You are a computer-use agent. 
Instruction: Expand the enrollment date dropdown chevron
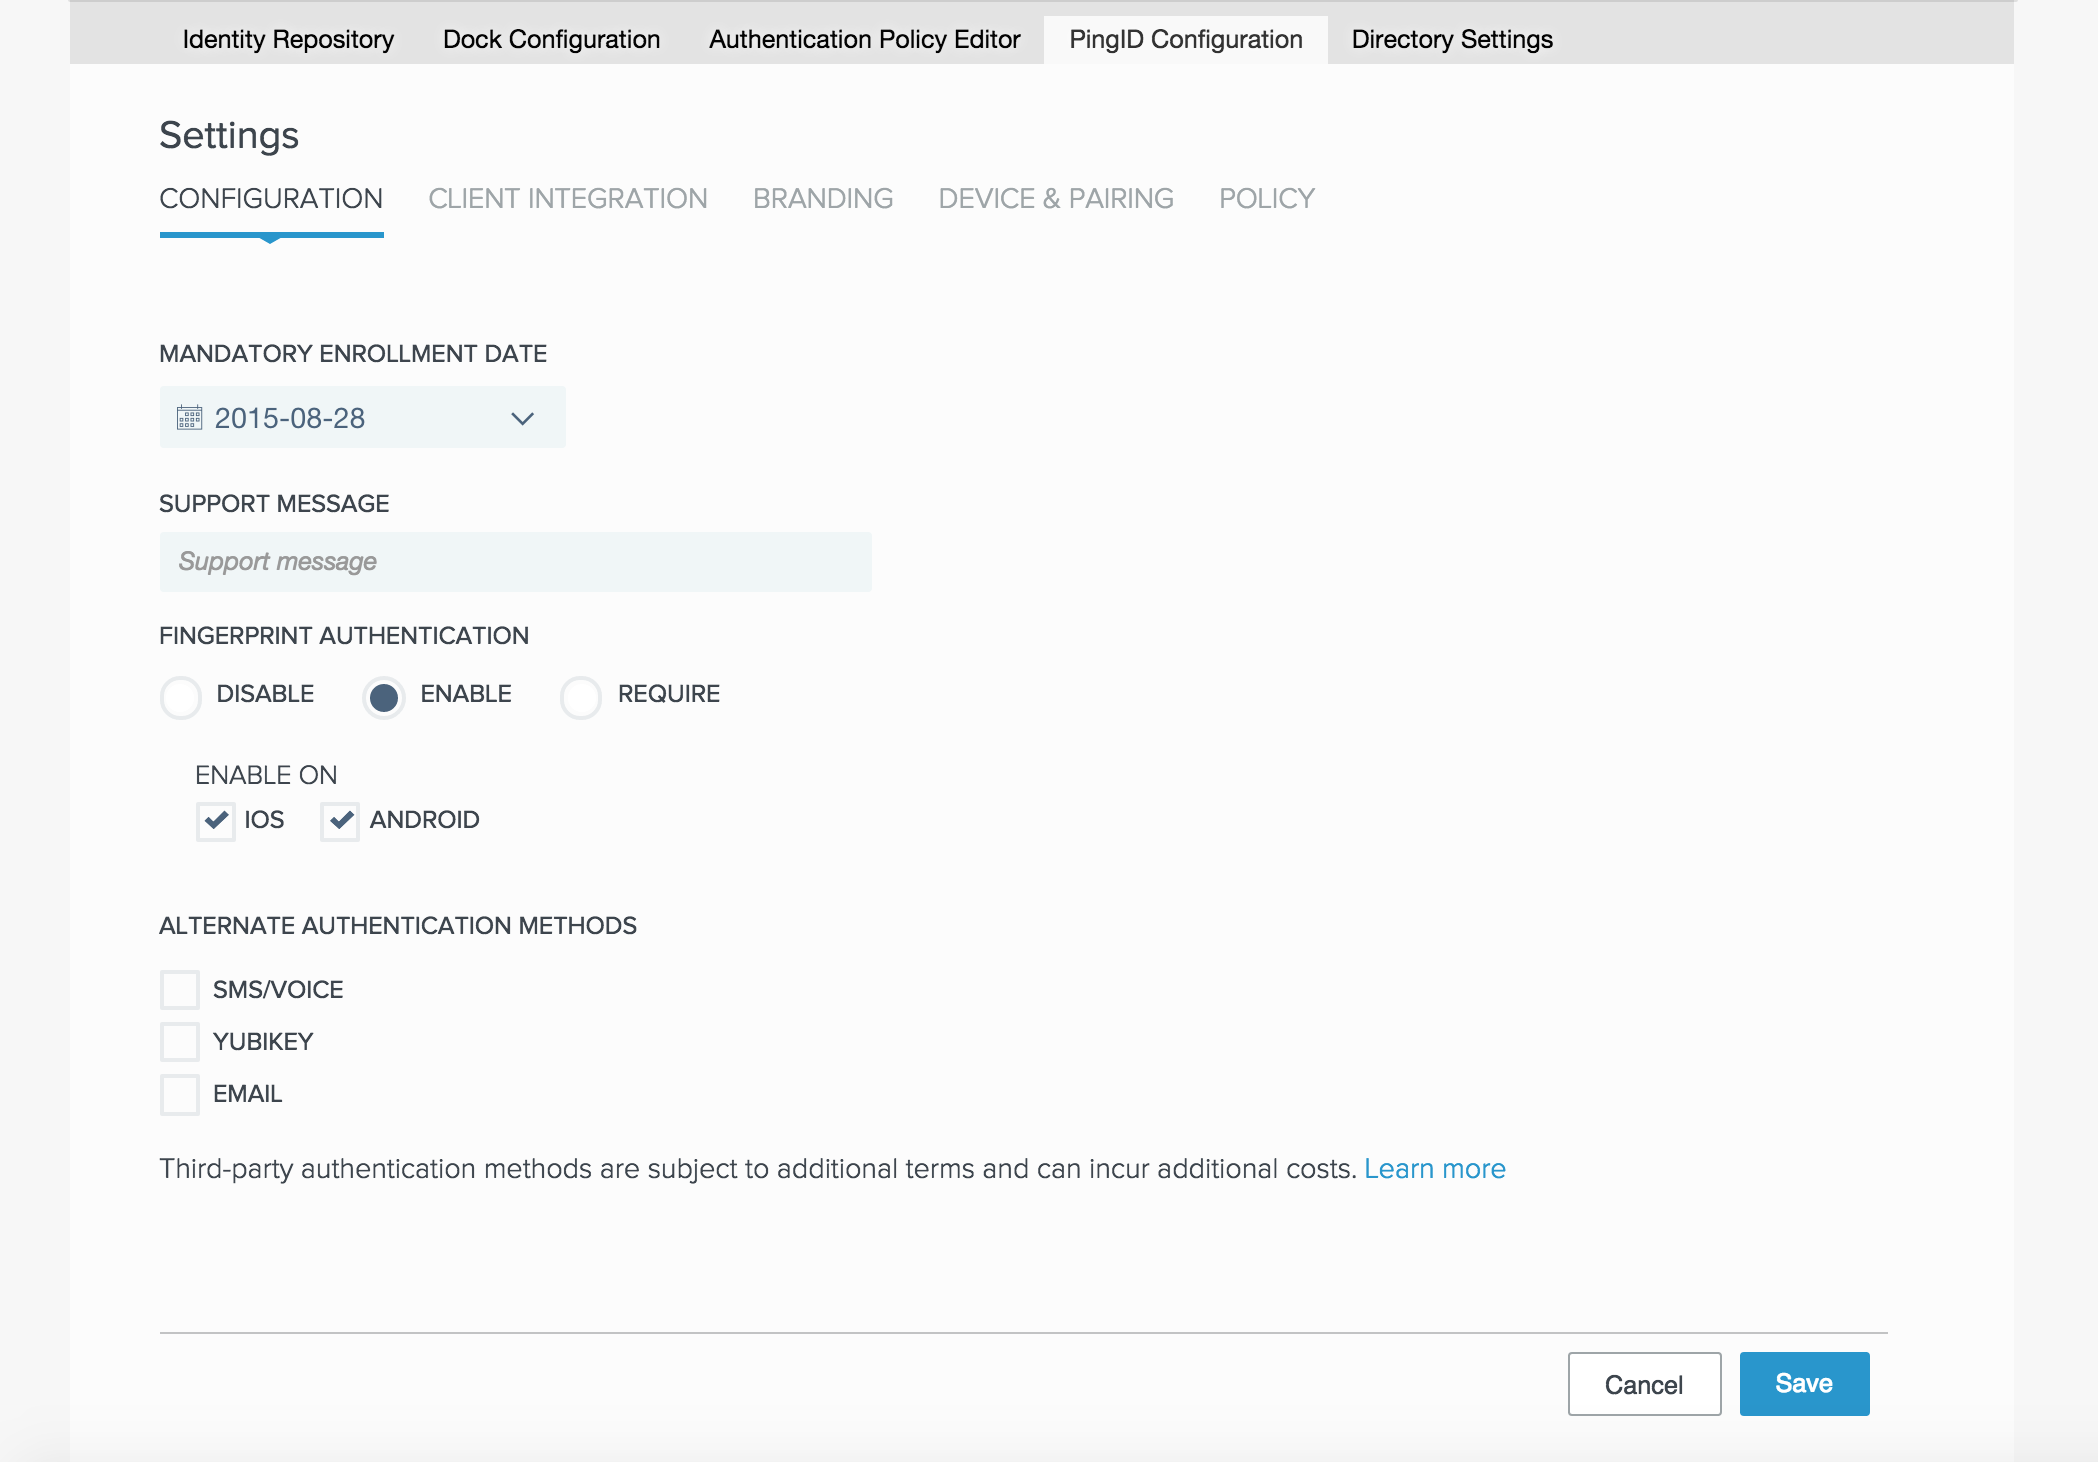522,418
